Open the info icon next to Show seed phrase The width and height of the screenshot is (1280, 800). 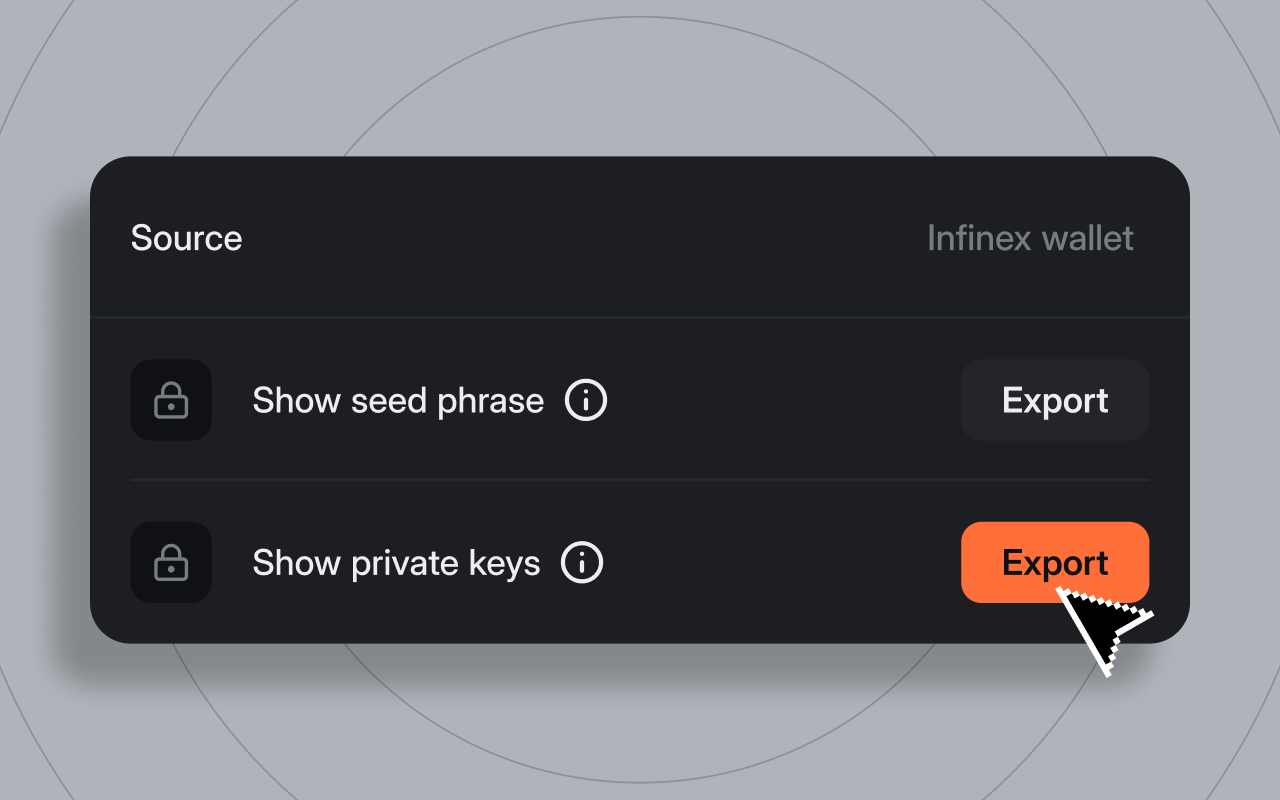tap(586, 400)
